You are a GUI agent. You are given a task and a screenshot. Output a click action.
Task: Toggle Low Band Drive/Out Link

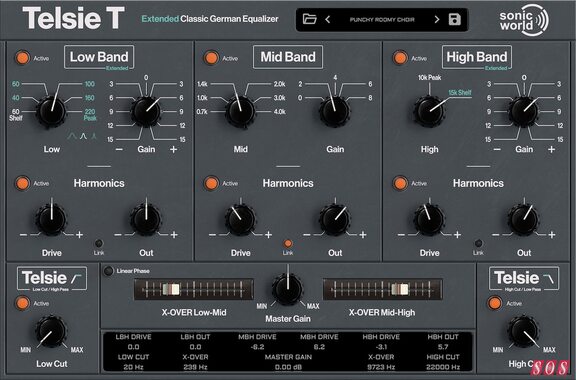coord(99,243)
